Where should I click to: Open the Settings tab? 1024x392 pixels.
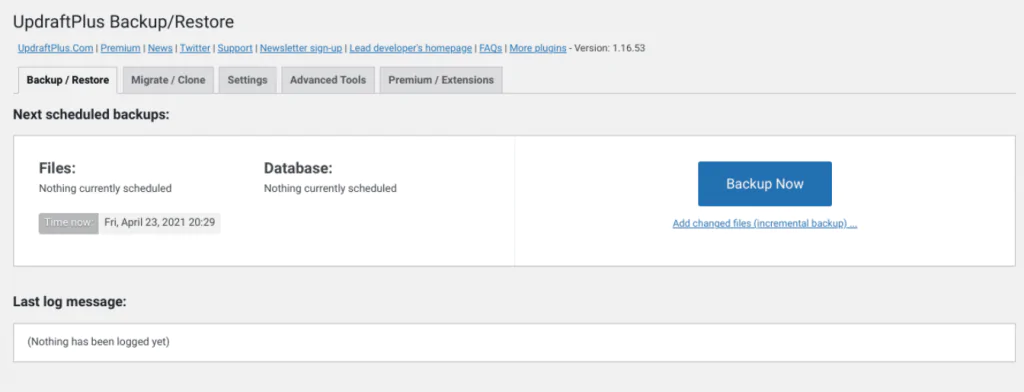pos(248,80)
